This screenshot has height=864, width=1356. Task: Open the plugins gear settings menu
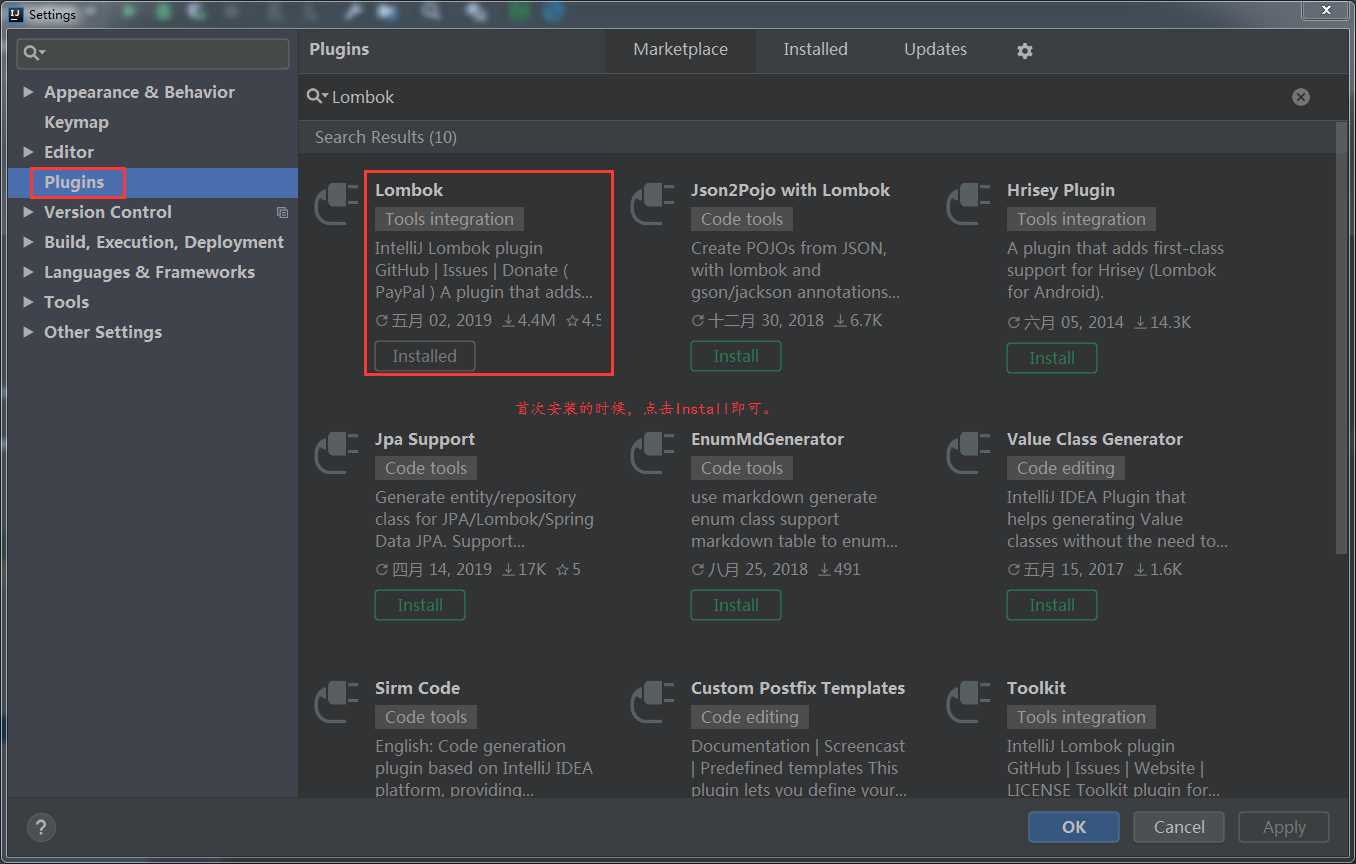(1025, 50)
